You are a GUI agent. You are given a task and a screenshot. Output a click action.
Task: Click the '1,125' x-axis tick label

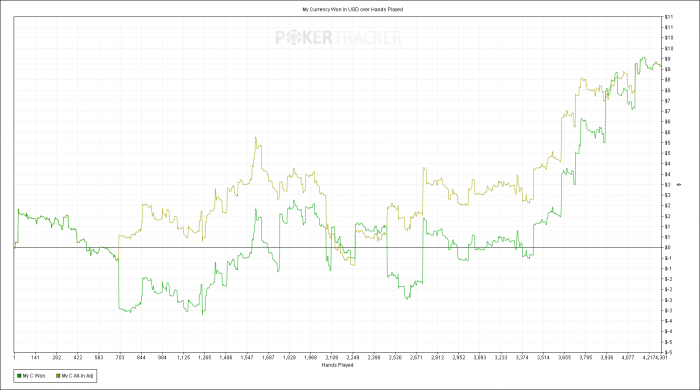[183, 357]
